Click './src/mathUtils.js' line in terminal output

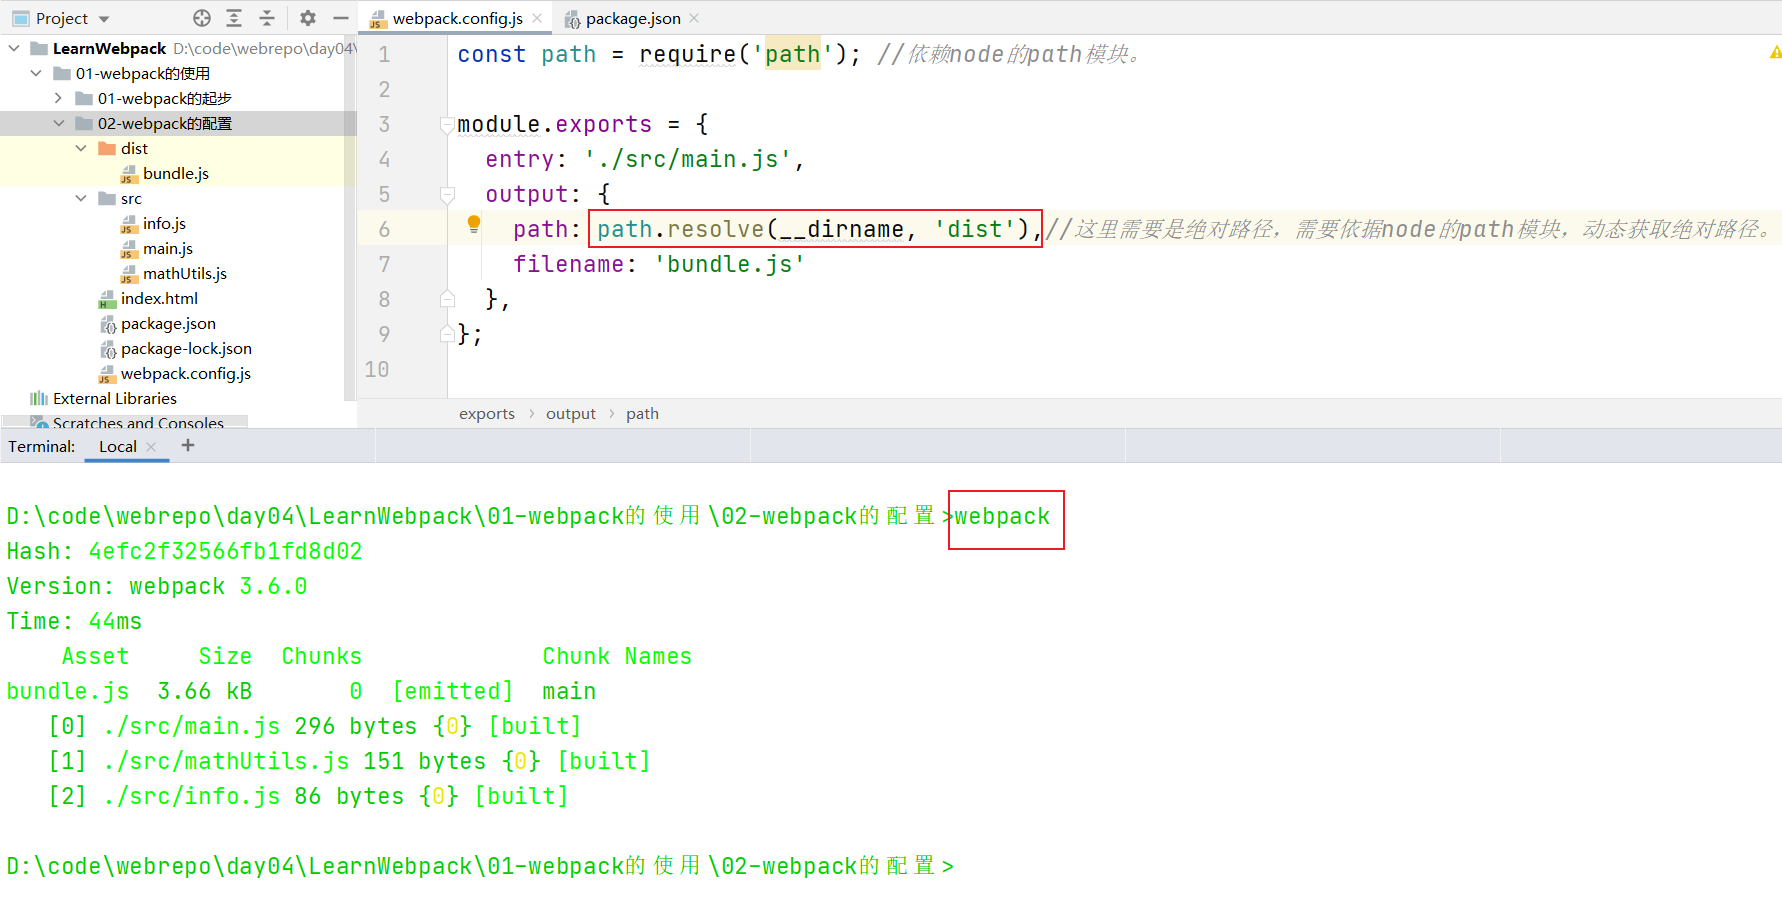coord(349,761)
